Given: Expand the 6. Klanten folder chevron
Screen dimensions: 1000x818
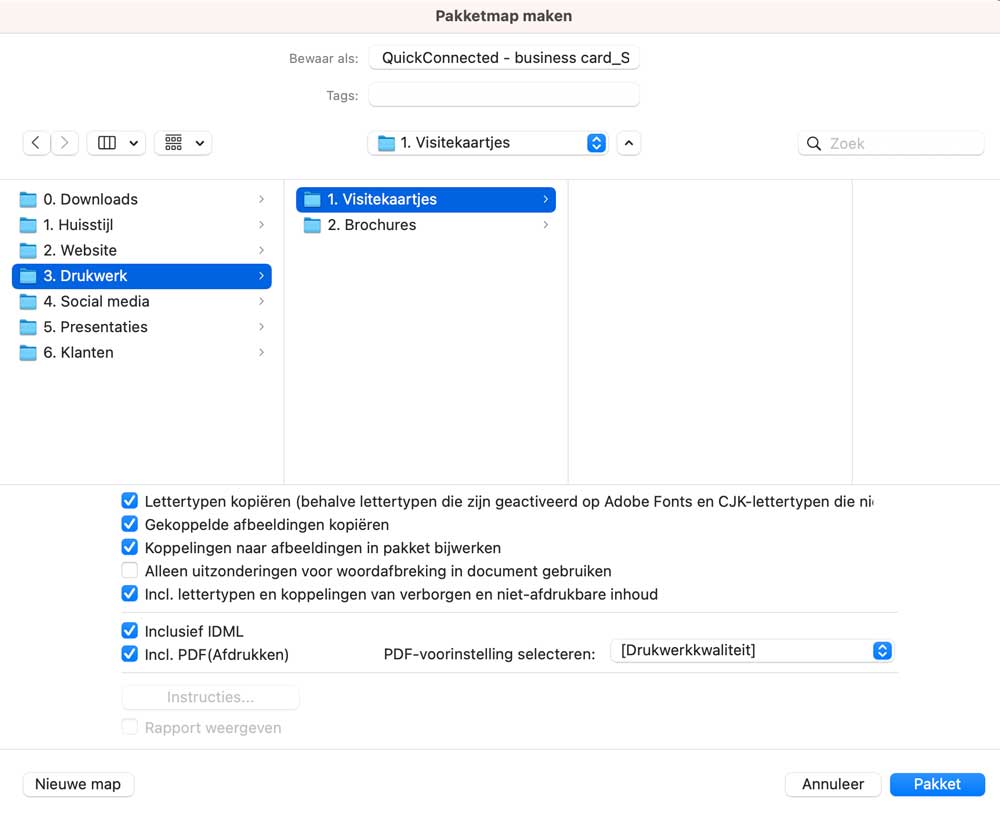Looking at the screenshot, I should click(261, 353).
